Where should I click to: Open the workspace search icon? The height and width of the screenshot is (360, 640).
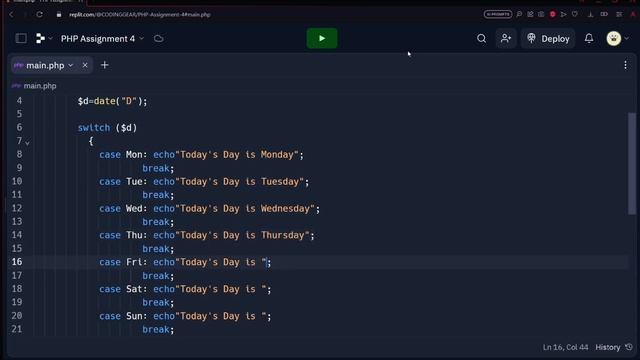[x=481, y=38]
